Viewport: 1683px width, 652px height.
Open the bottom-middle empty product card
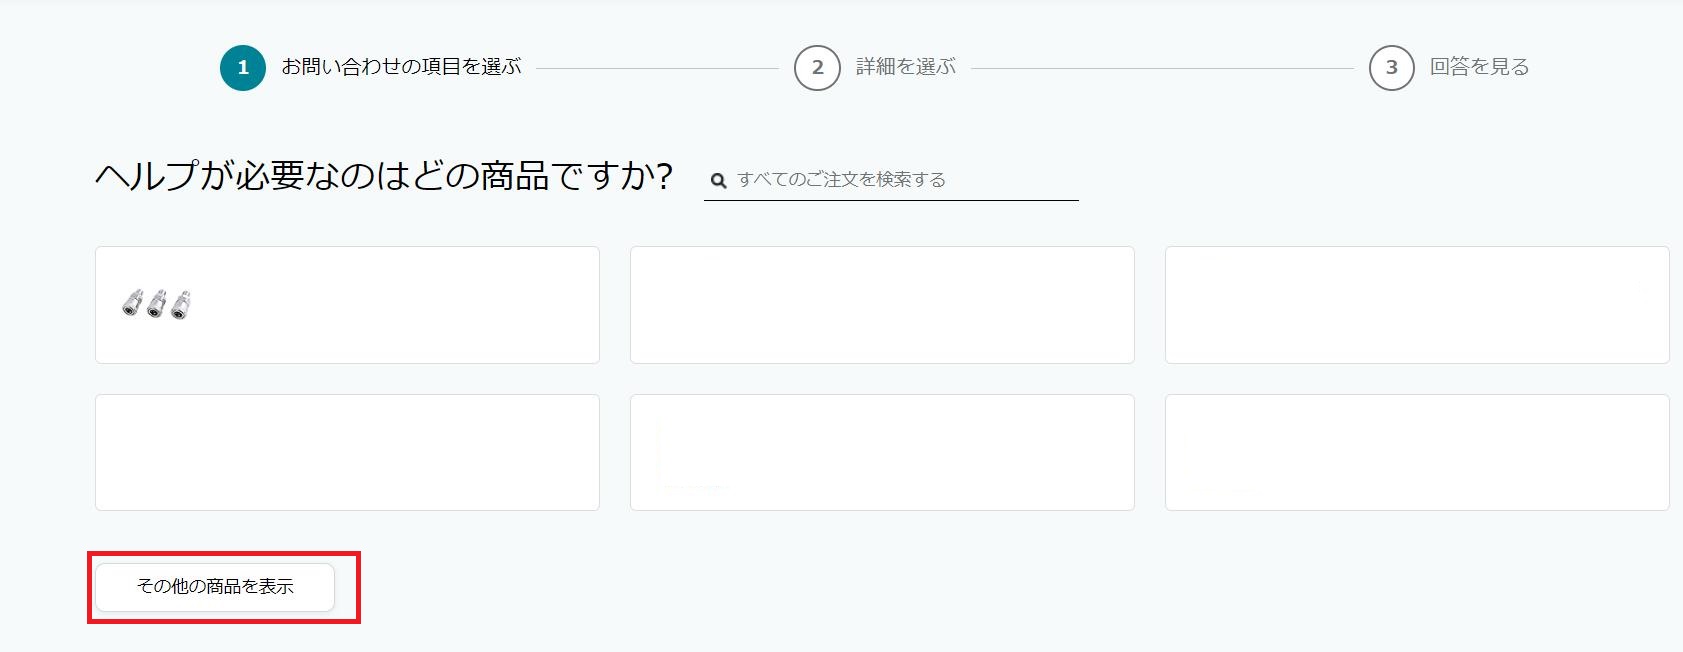coord(882,452)
